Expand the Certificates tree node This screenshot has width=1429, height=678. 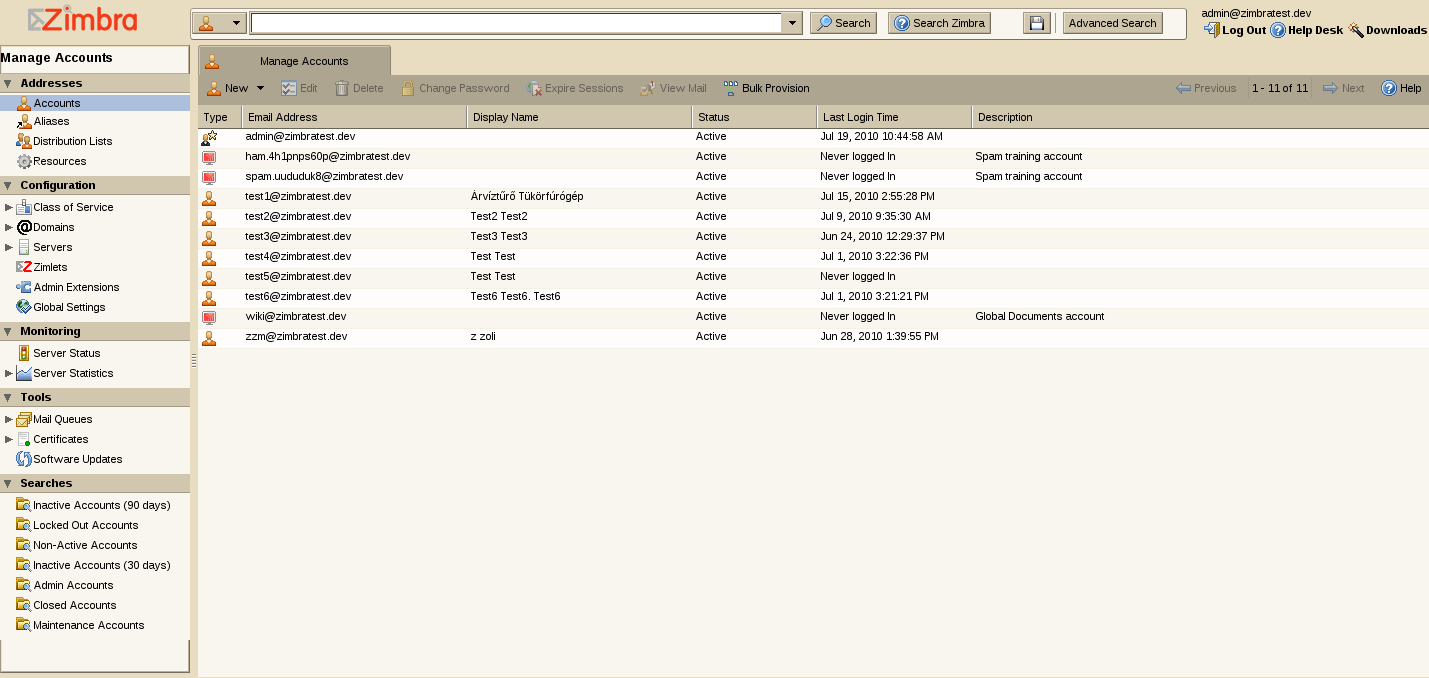point(9,439)
